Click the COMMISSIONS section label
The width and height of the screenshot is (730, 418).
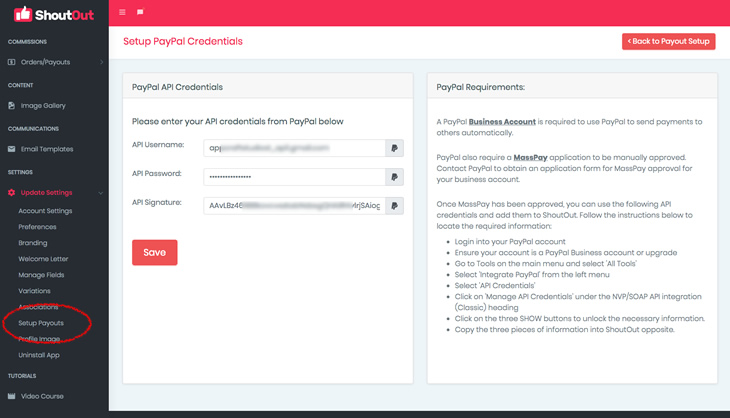coord(27,42)
